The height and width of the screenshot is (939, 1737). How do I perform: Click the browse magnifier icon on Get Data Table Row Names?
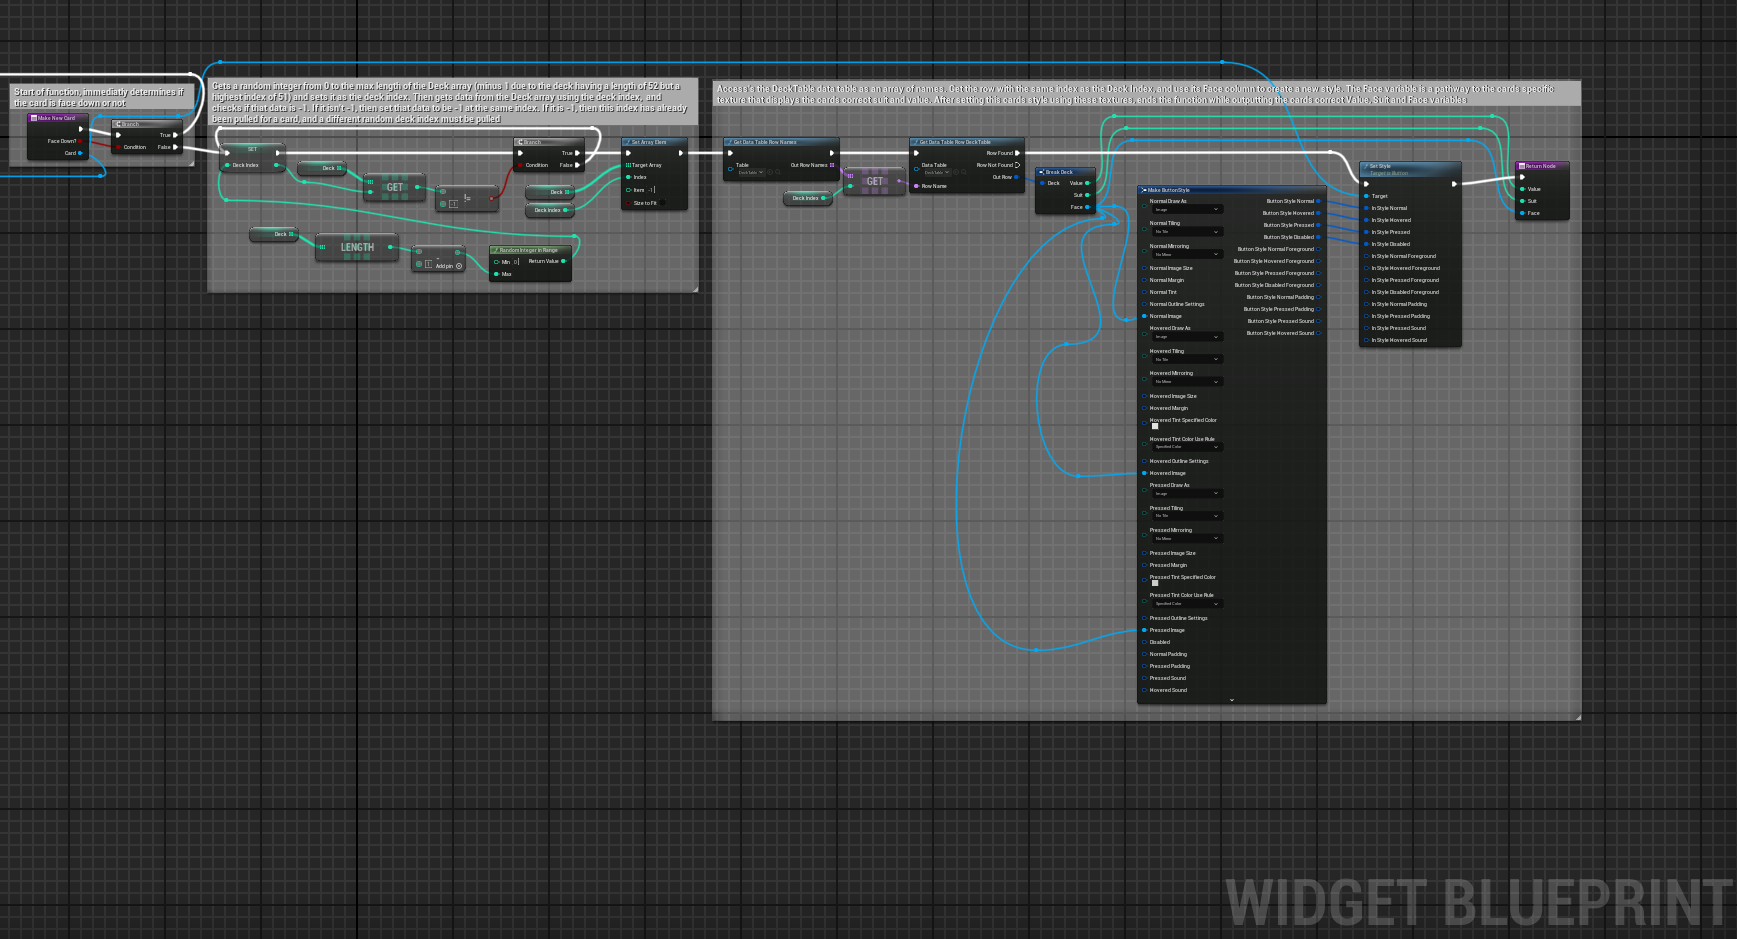779,173
